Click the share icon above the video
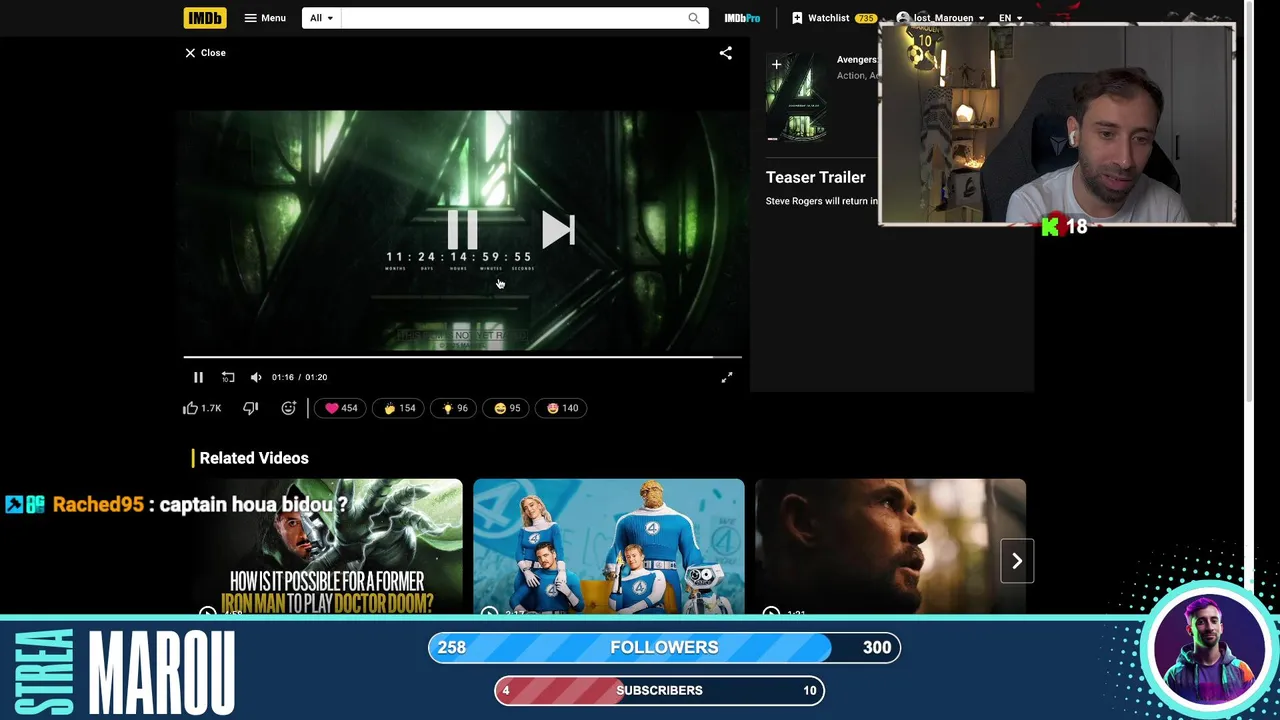This screenshot has height=720, width=1280. 726,53
